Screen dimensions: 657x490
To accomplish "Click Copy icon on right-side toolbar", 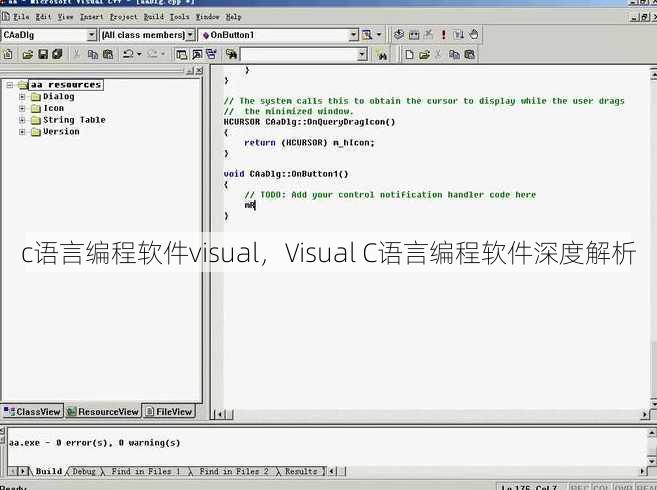I will point(454,54).
